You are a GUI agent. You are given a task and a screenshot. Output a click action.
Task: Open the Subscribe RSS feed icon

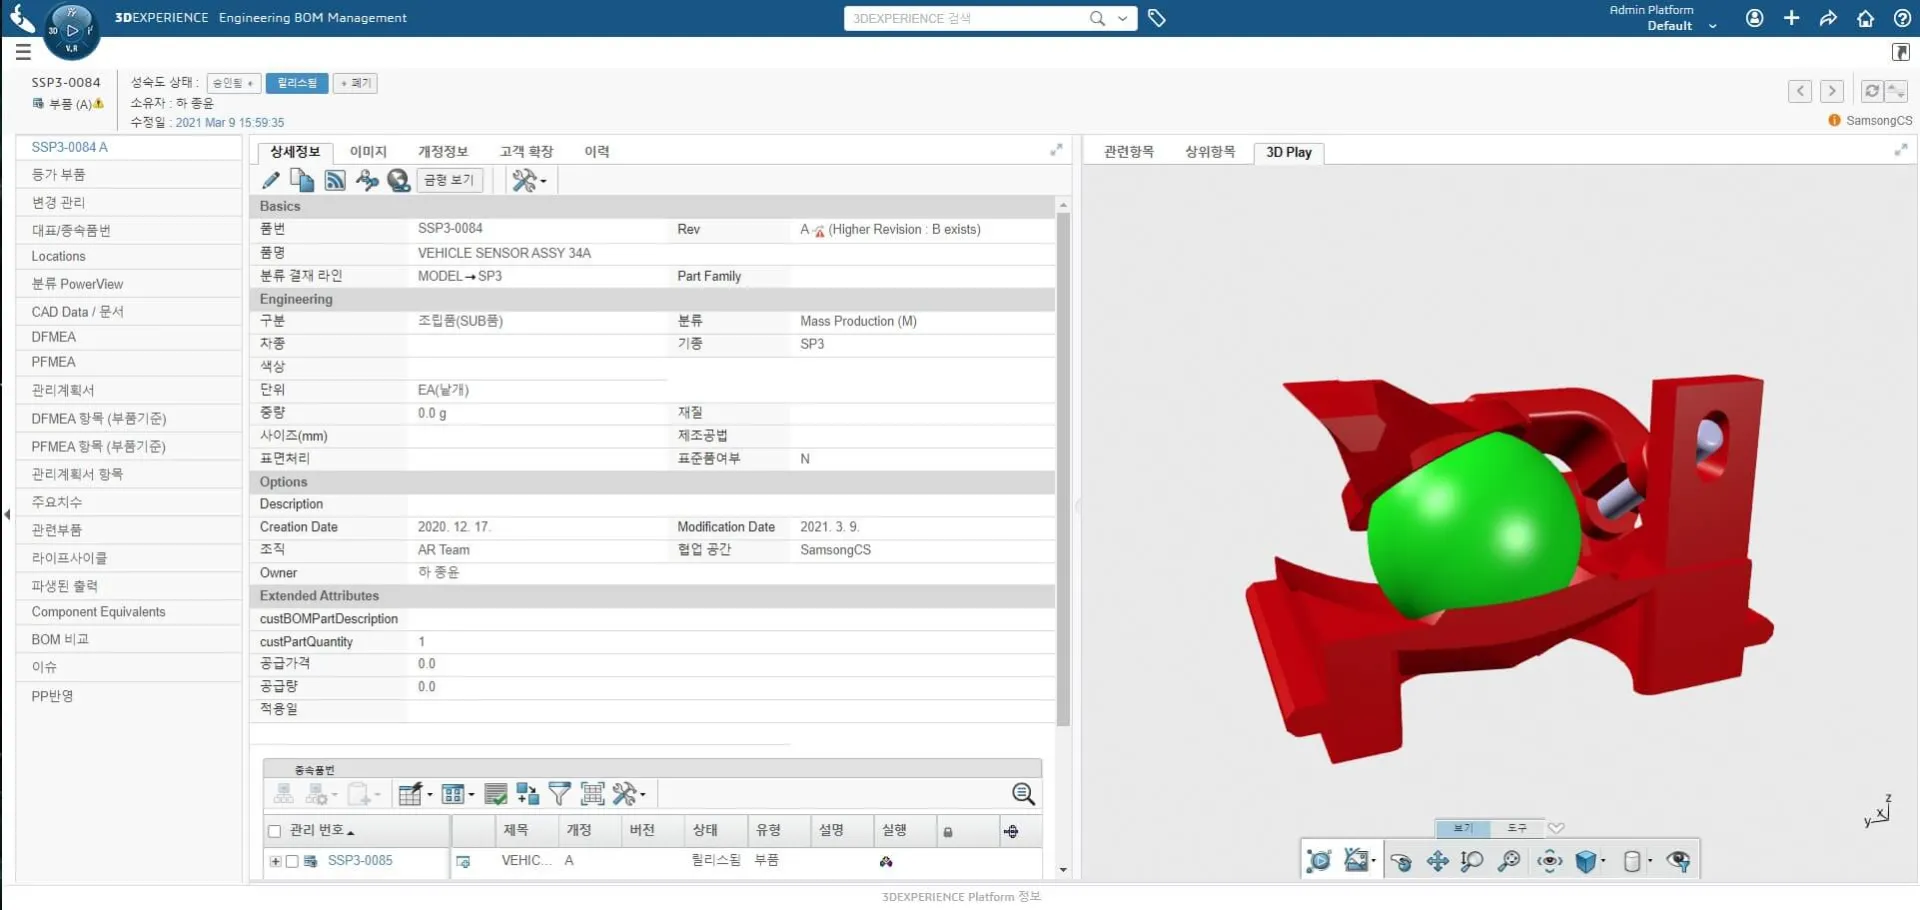[334, 180]
